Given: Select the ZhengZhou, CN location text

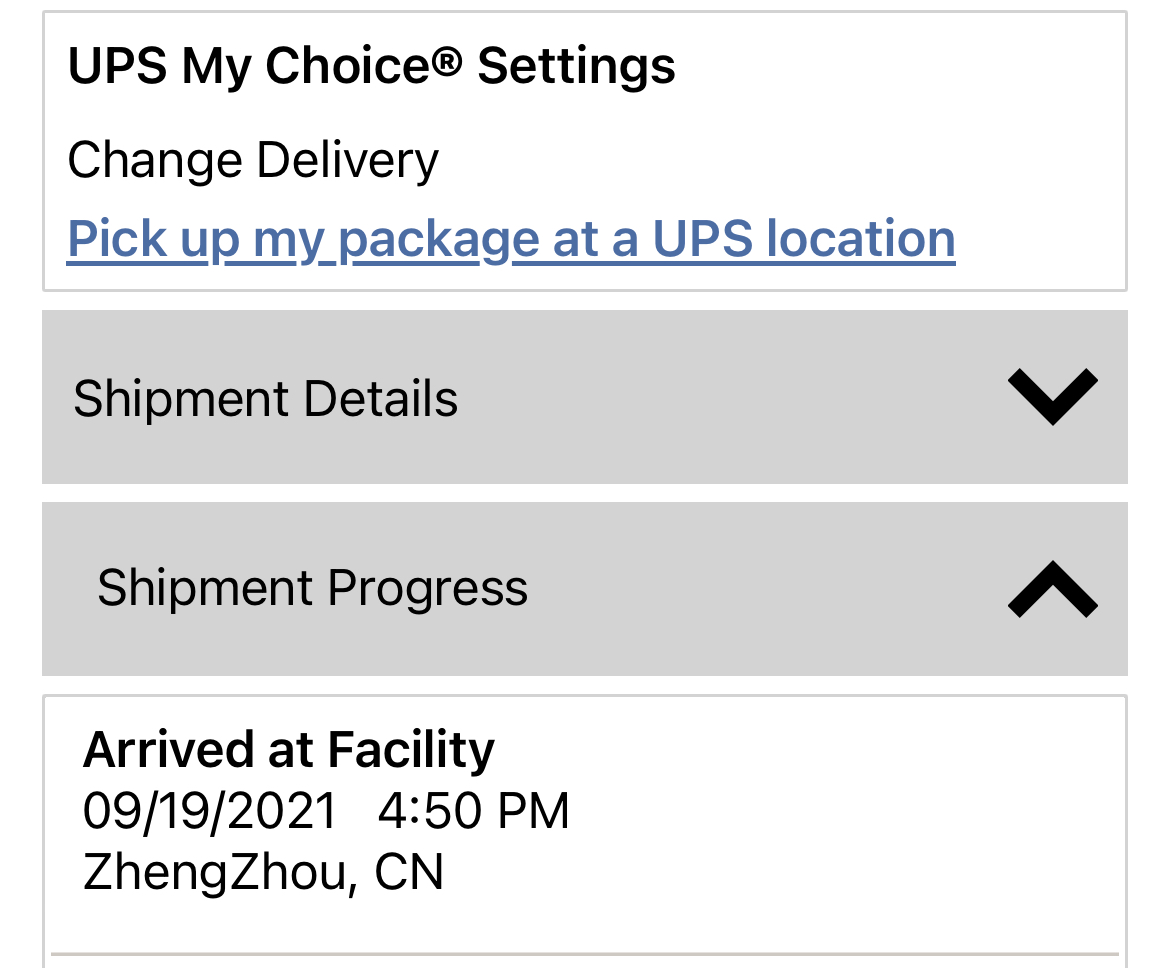Looking at the screenshot, I should click(x=263, y=871).
